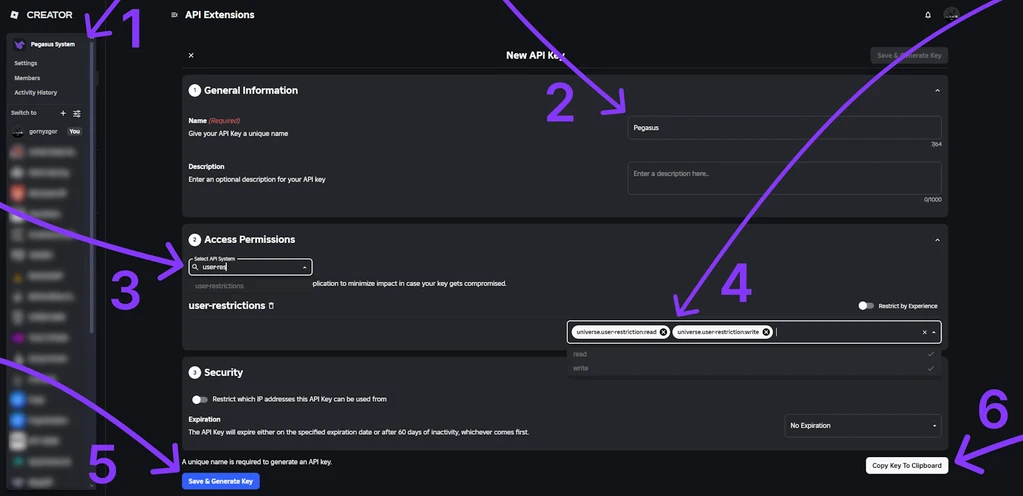
Task: Open the filter icon beside Switch to
Action: pos(77,113)
